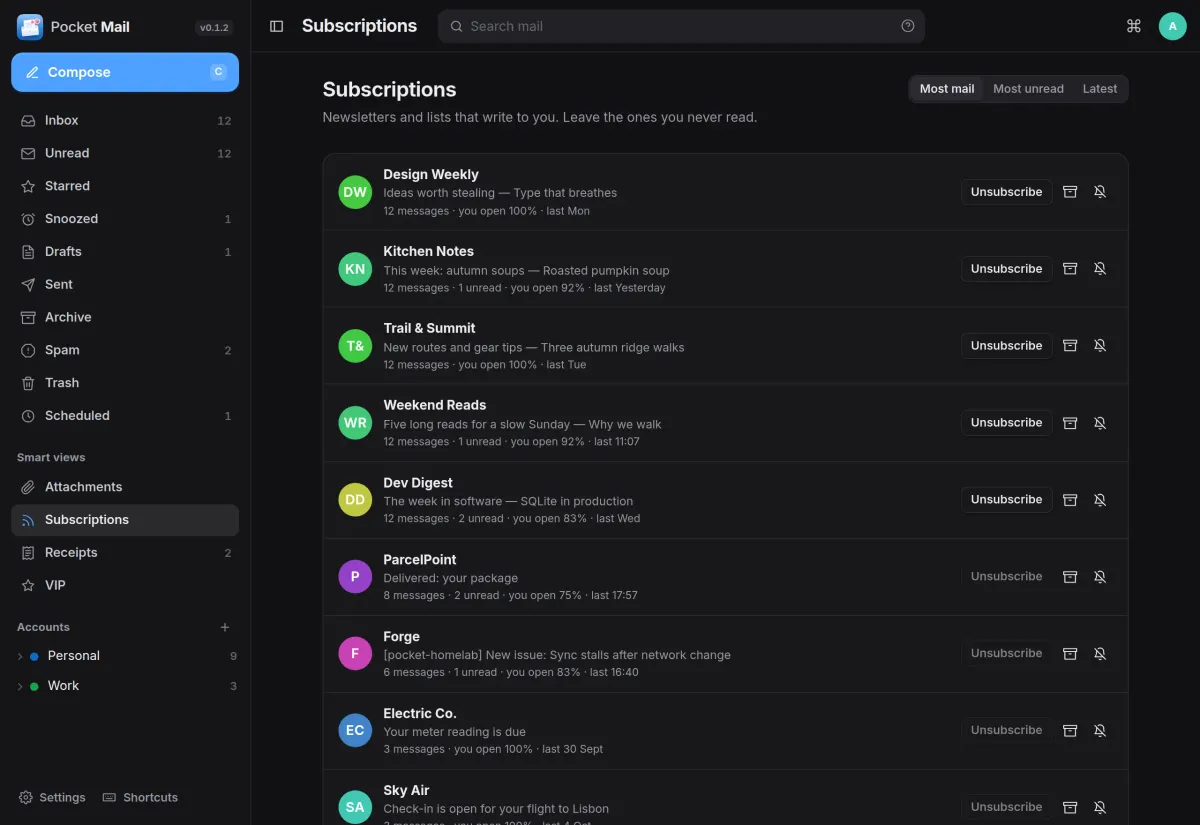The width and height of the screenshot is (1200, 825).
Task: Toggle the sidebar panel icon
Action: click(277, 26)
